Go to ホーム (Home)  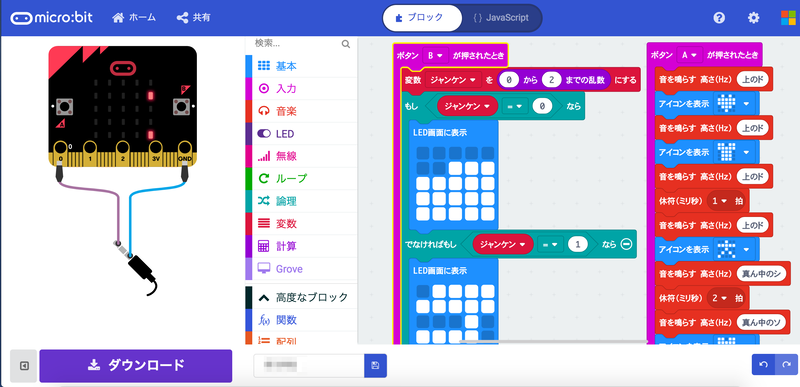(x=134, y=18)
